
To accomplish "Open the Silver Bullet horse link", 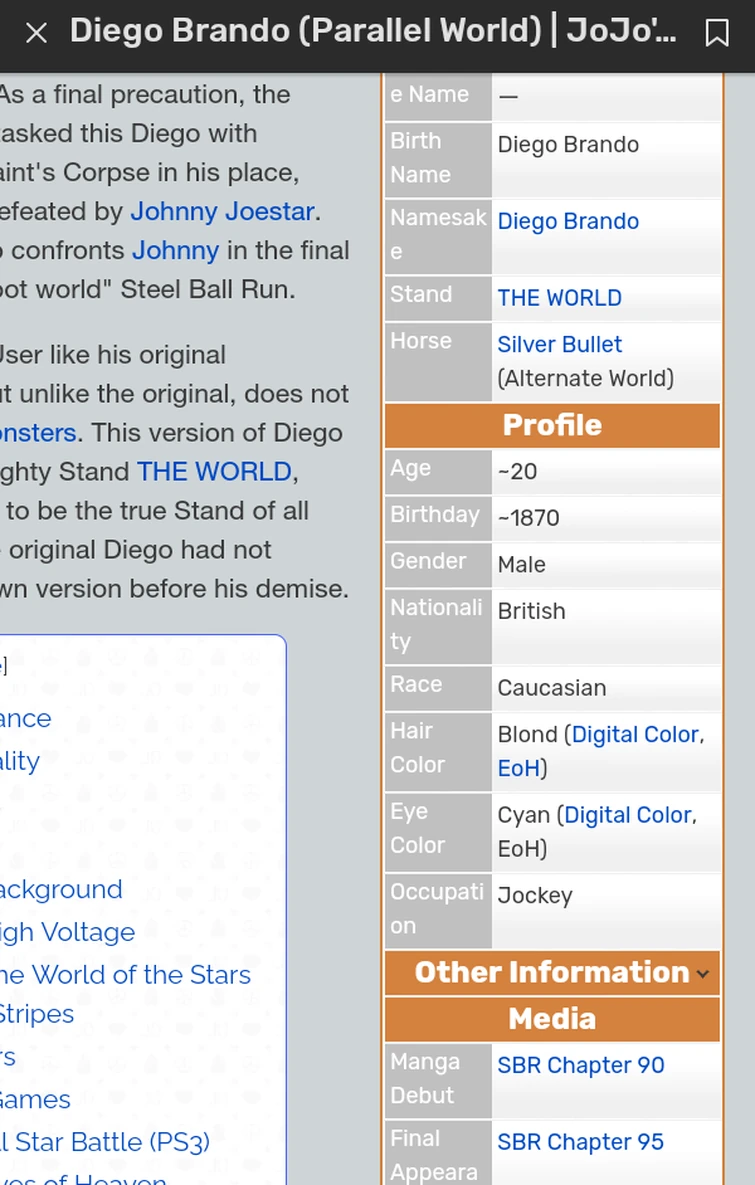I will click(559, 344).
